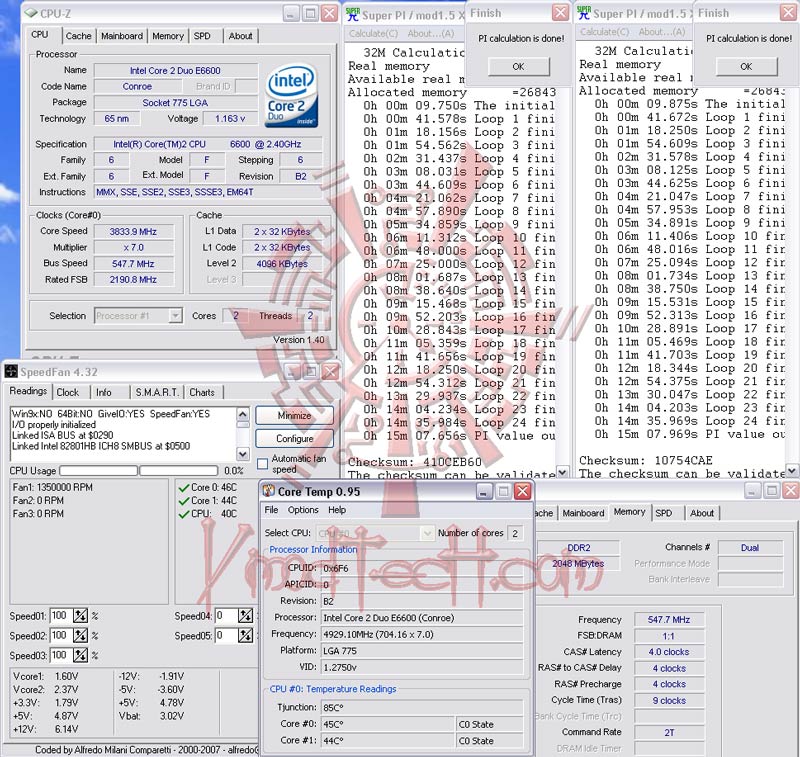Click the Checksum 10754CAE line
800x757 pixels.
645,460
